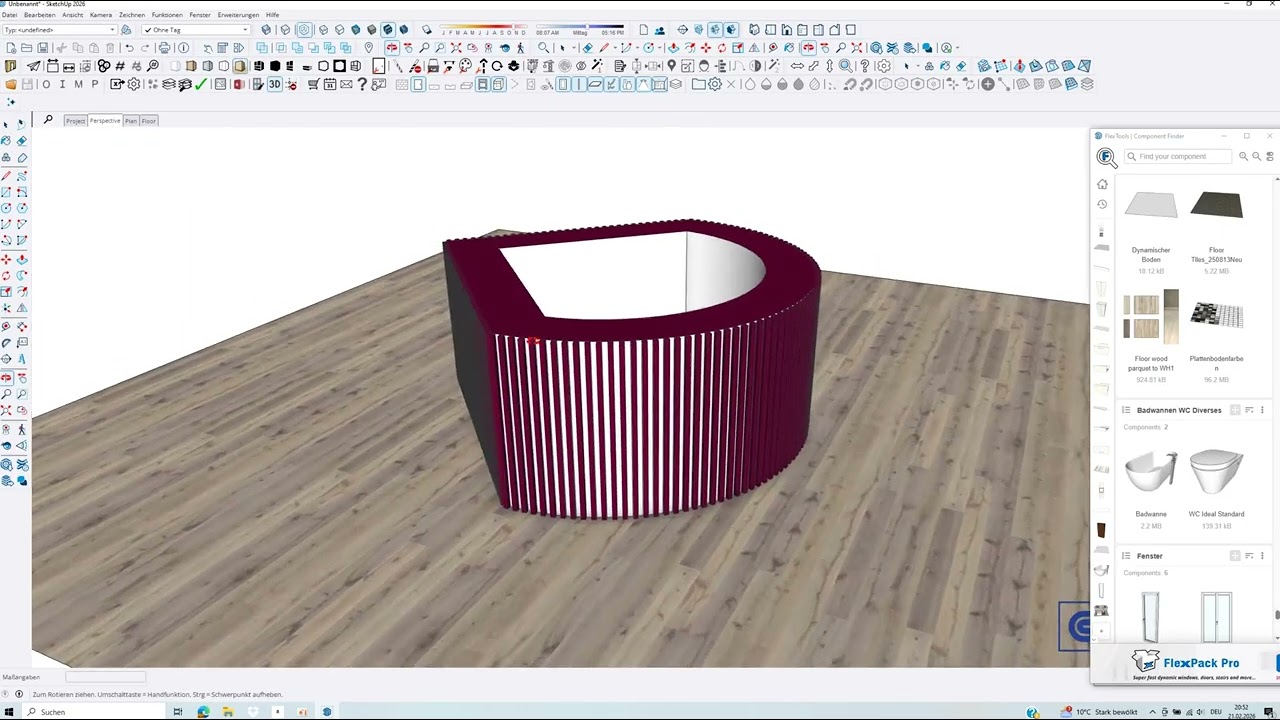Screen dimensions: 1280x720
Task: Select the Dynamischer Boden component thumbnail
Action: pos(1151,205)
